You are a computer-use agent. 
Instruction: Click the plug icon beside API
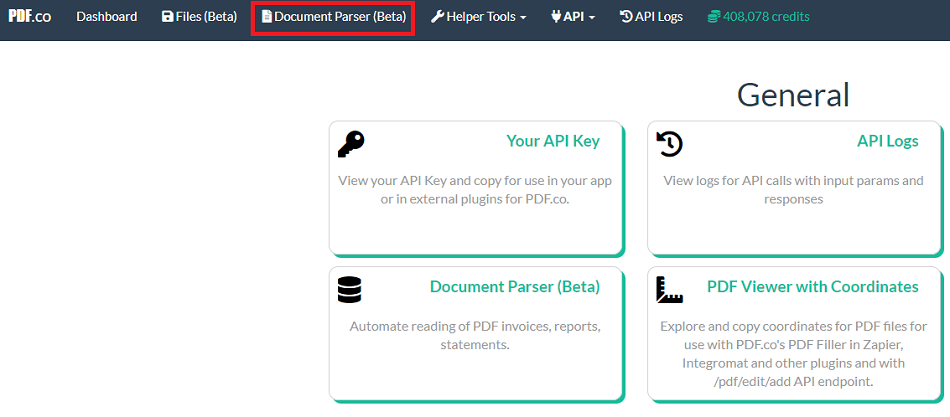click(x=556, y=17)
